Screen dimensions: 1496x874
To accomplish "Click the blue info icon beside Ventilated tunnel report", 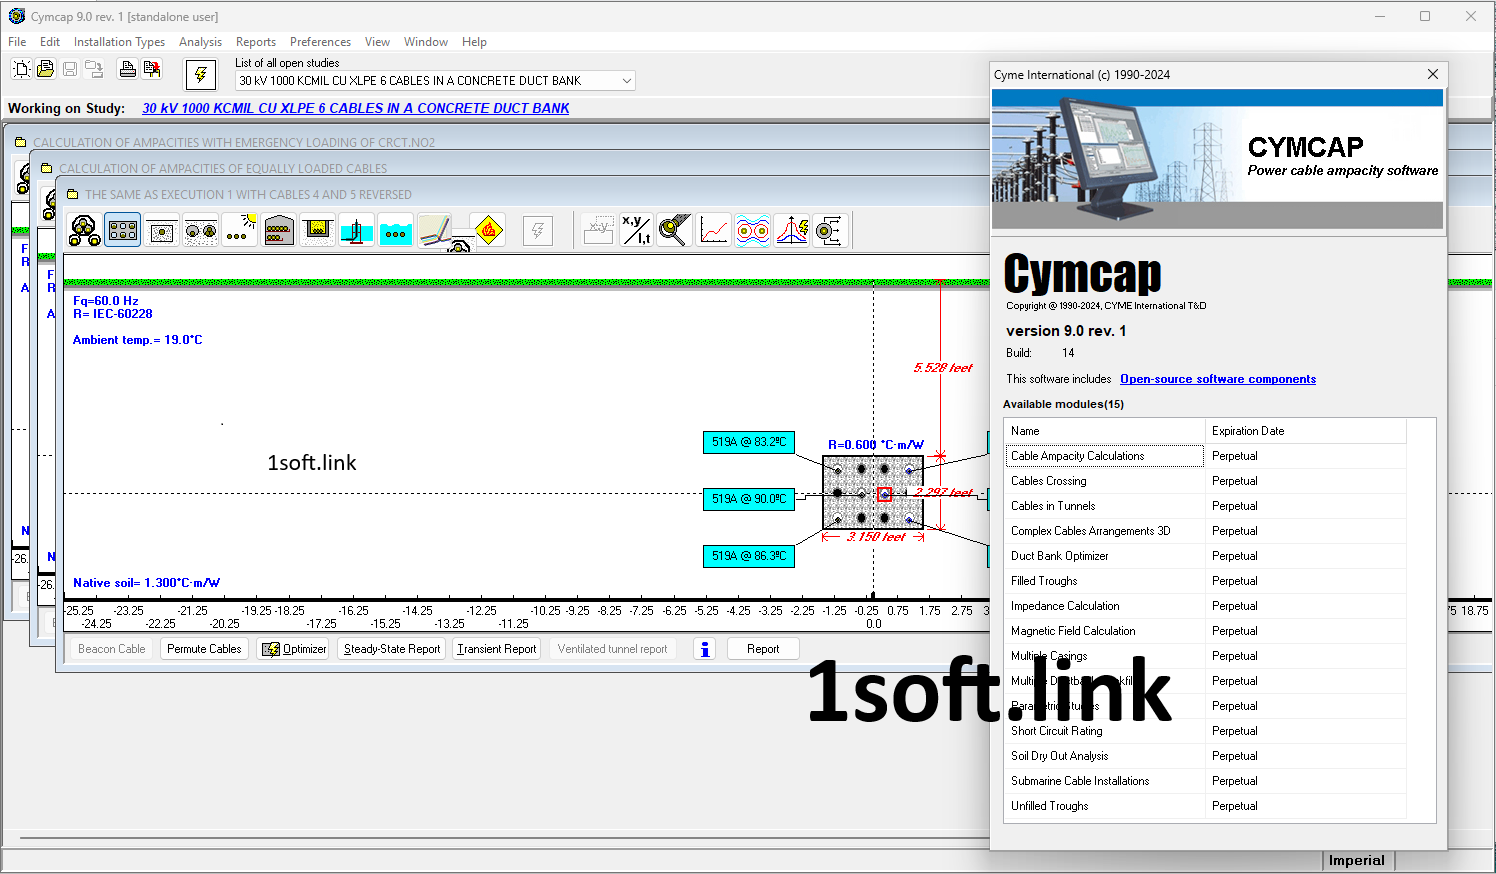I will [705, 649].
